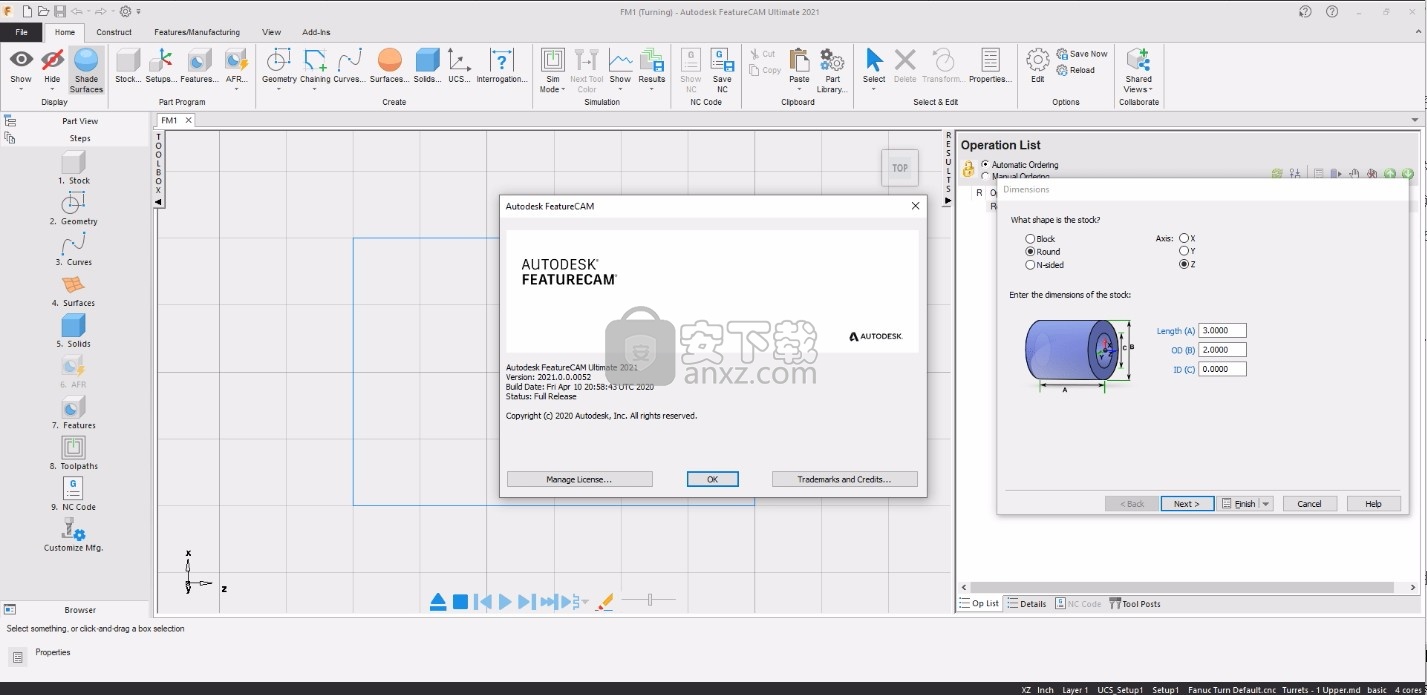Click step 3 Curves in Steps panel
Screen dimensions: 1427x695
(x=74, y=249)
